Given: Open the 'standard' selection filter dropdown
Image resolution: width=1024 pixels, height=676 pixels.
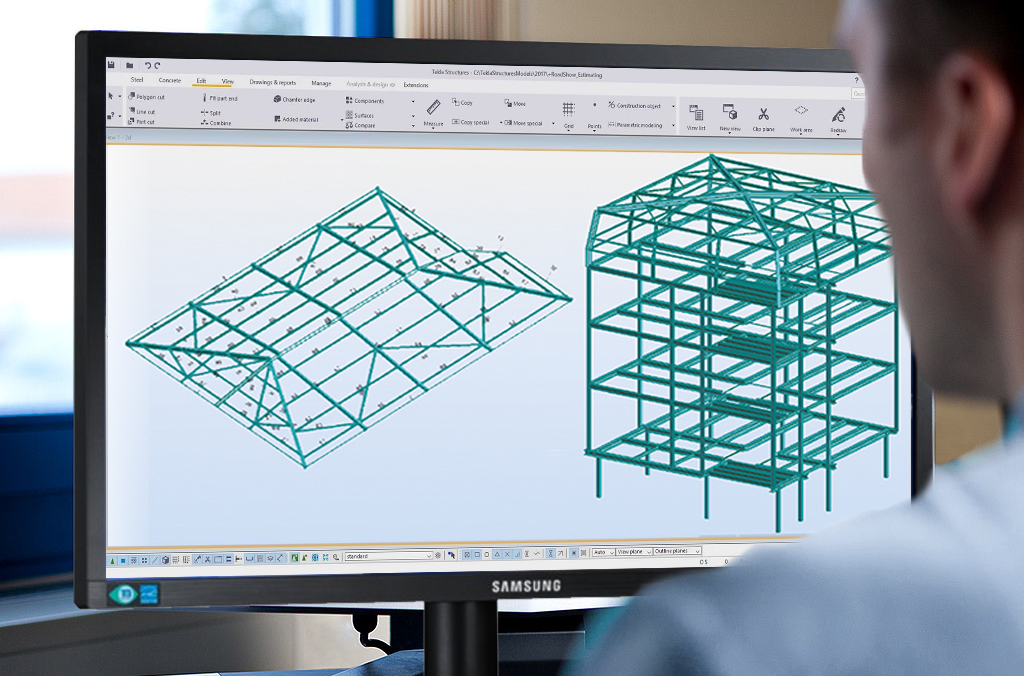Looking at the screenshot, I should (429, 554).
